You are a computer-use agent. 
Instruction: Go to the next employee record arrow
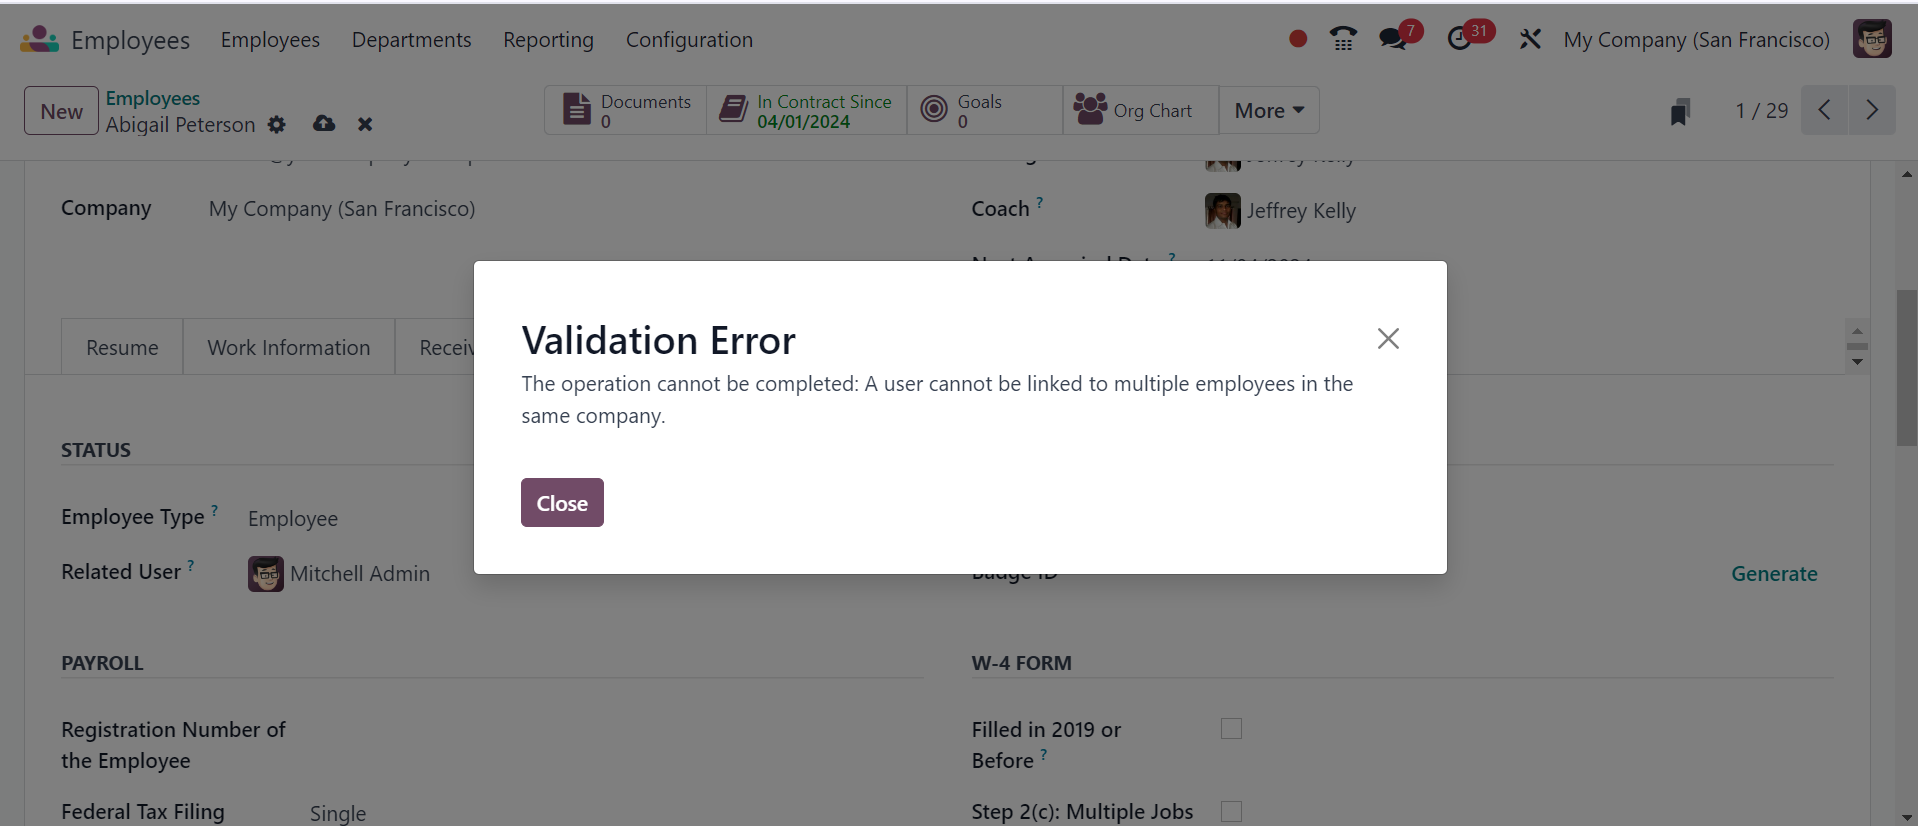click(1872, 110)
